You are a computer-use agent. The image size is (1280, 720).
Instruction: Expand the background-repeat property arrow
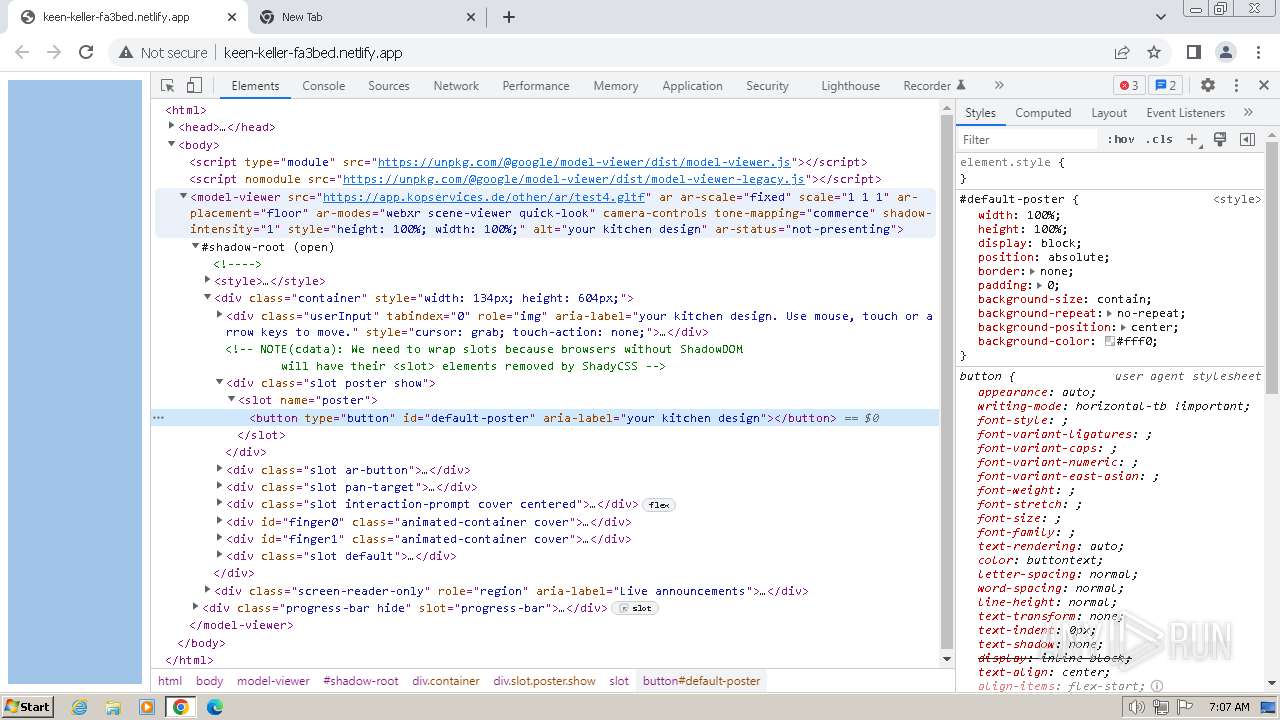point(1111,313)
